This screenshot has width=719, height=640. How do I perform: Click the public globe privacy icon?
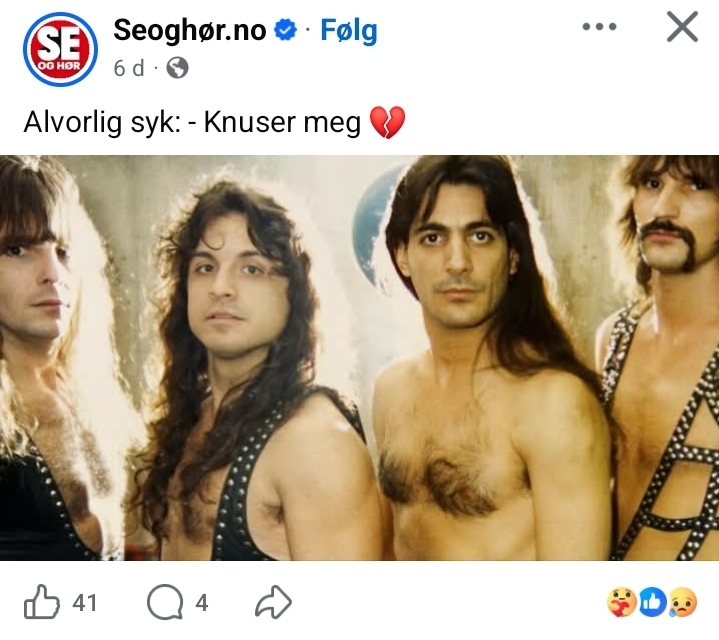tap(177, 68)
